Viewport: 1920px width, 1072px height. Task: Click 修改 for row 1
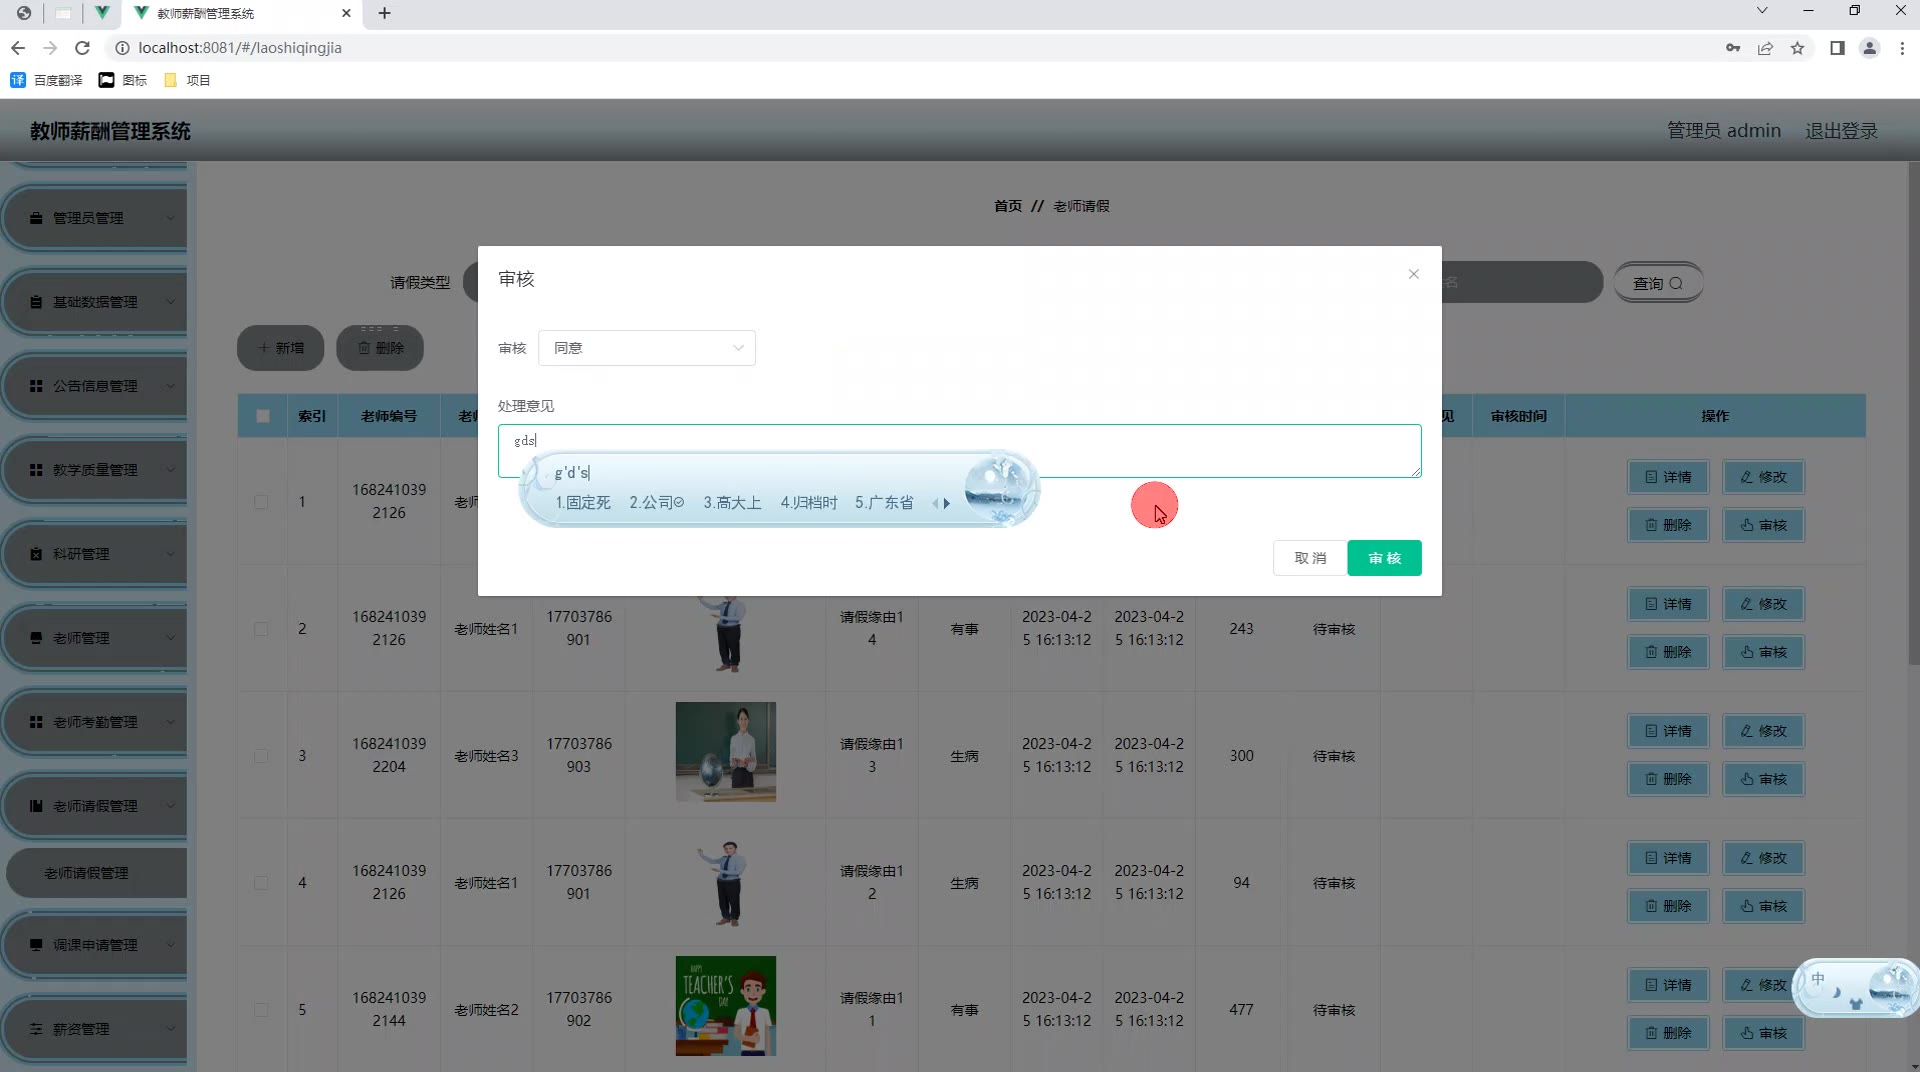click(x=1763, y=477)
